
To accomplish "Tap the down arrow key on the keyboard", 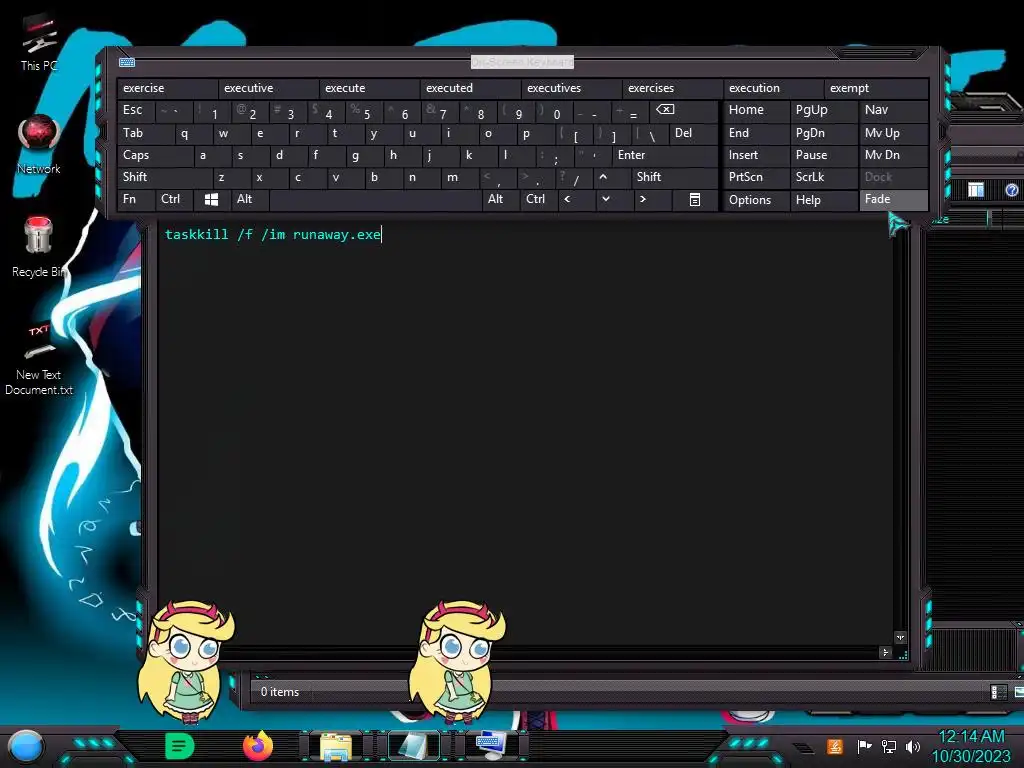I will (605, 199).
